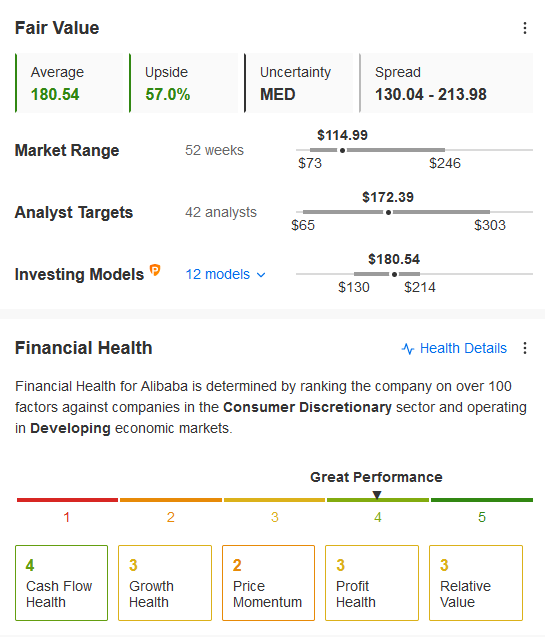
Task: Open the Fair Value three-dot menu
Action: click(525, 28)
